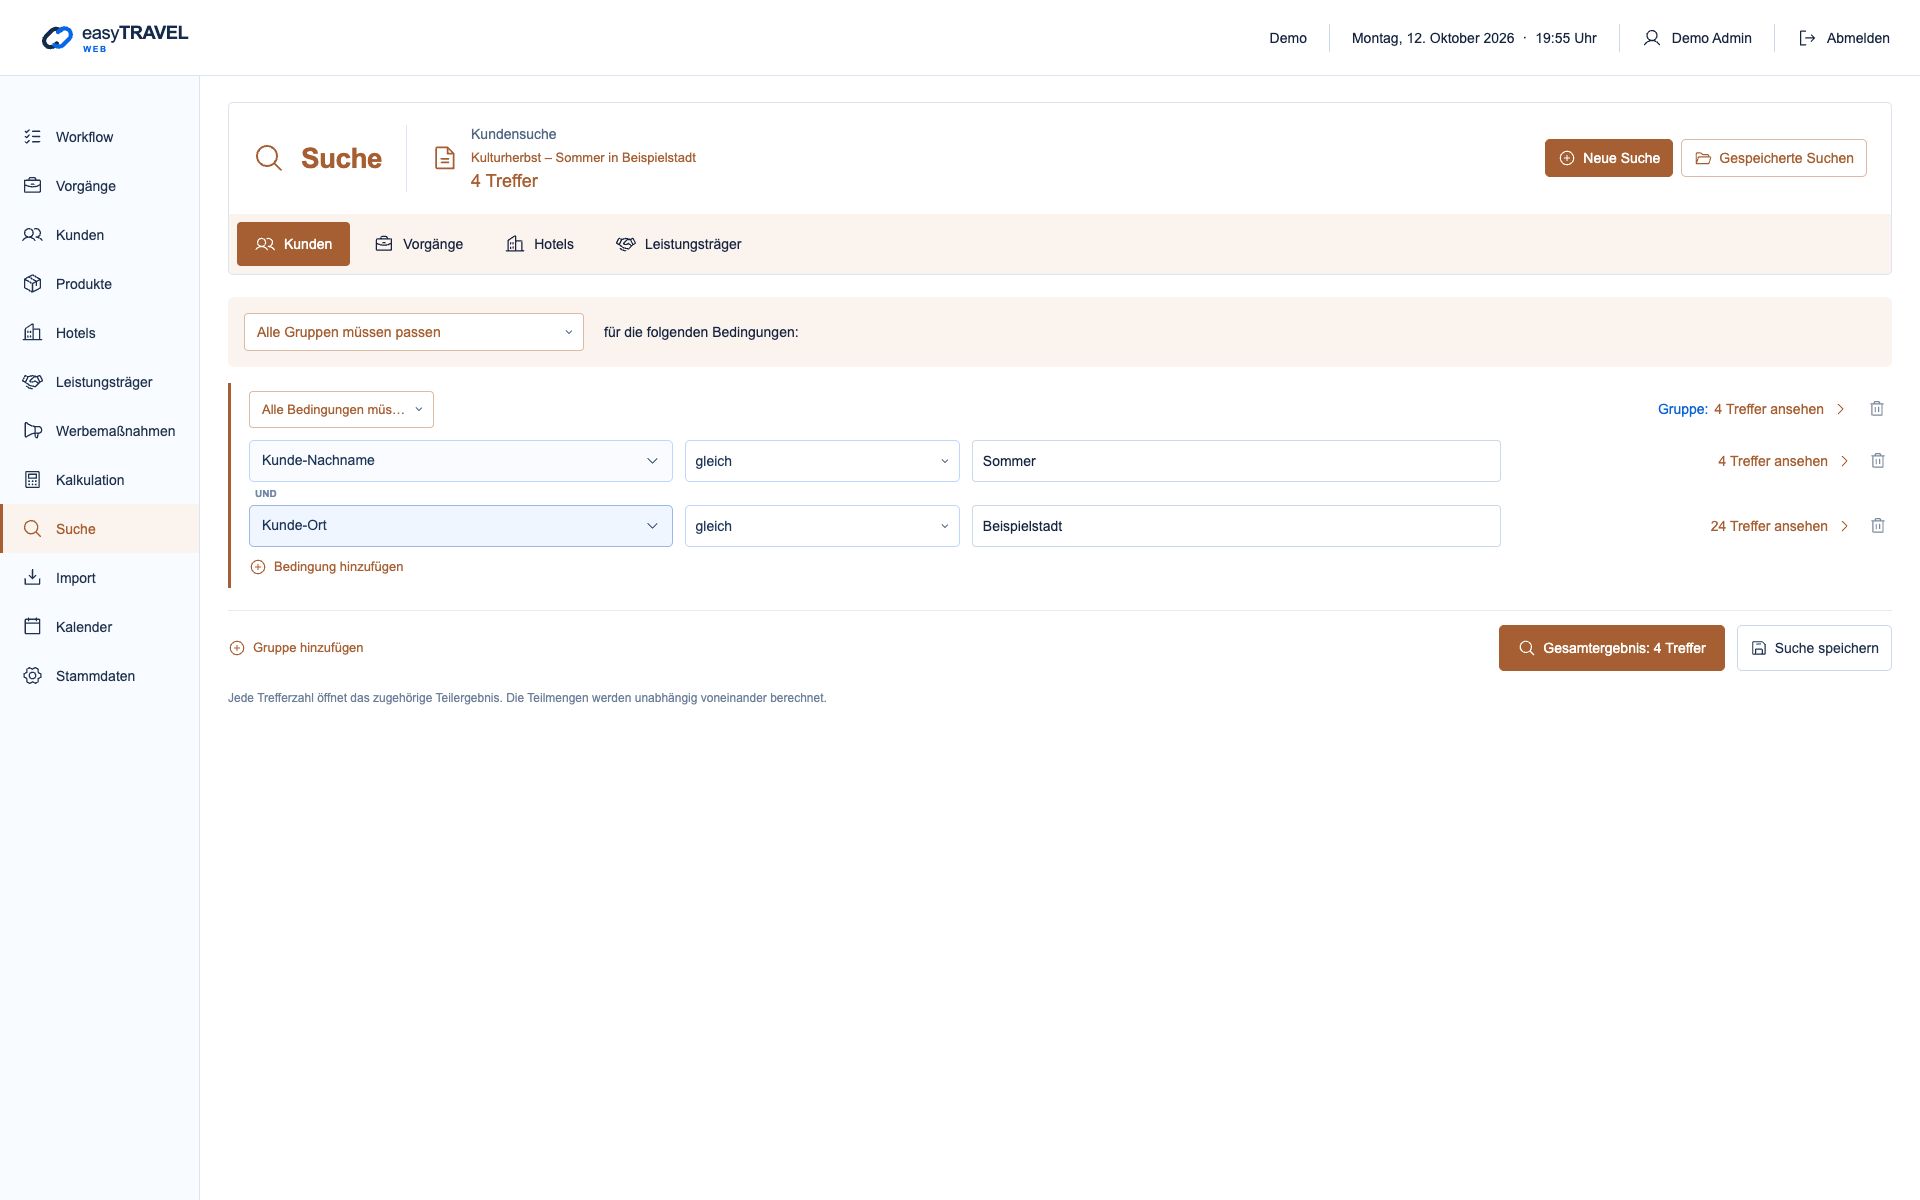Change the 'gleich' operator for Beispielstadt row

coord(822,526)
